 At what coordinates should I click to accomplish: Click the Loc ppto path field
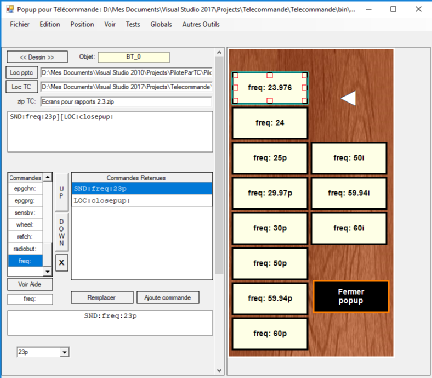126,73
